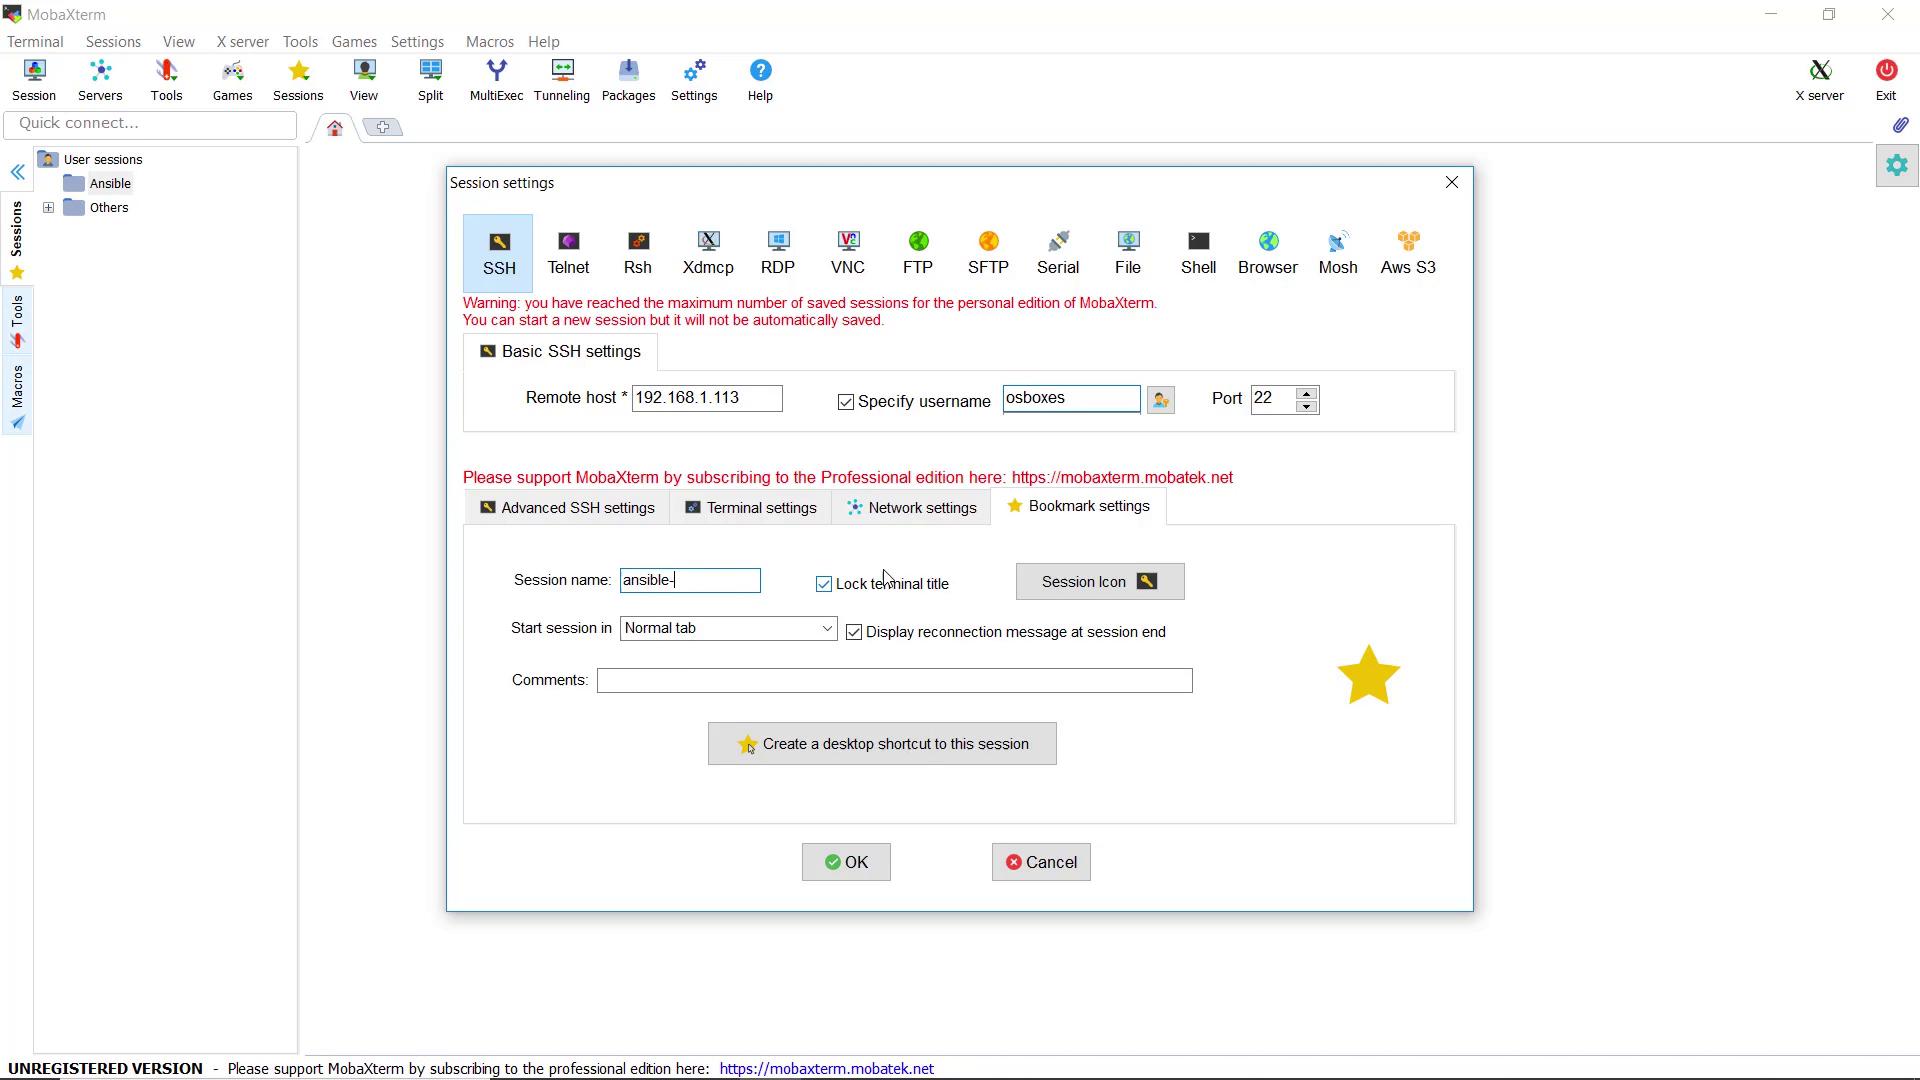This screenshot has width=1920, height=1080.
Task: Pick the Aws S3 session type
Action: click(1407, 252)
